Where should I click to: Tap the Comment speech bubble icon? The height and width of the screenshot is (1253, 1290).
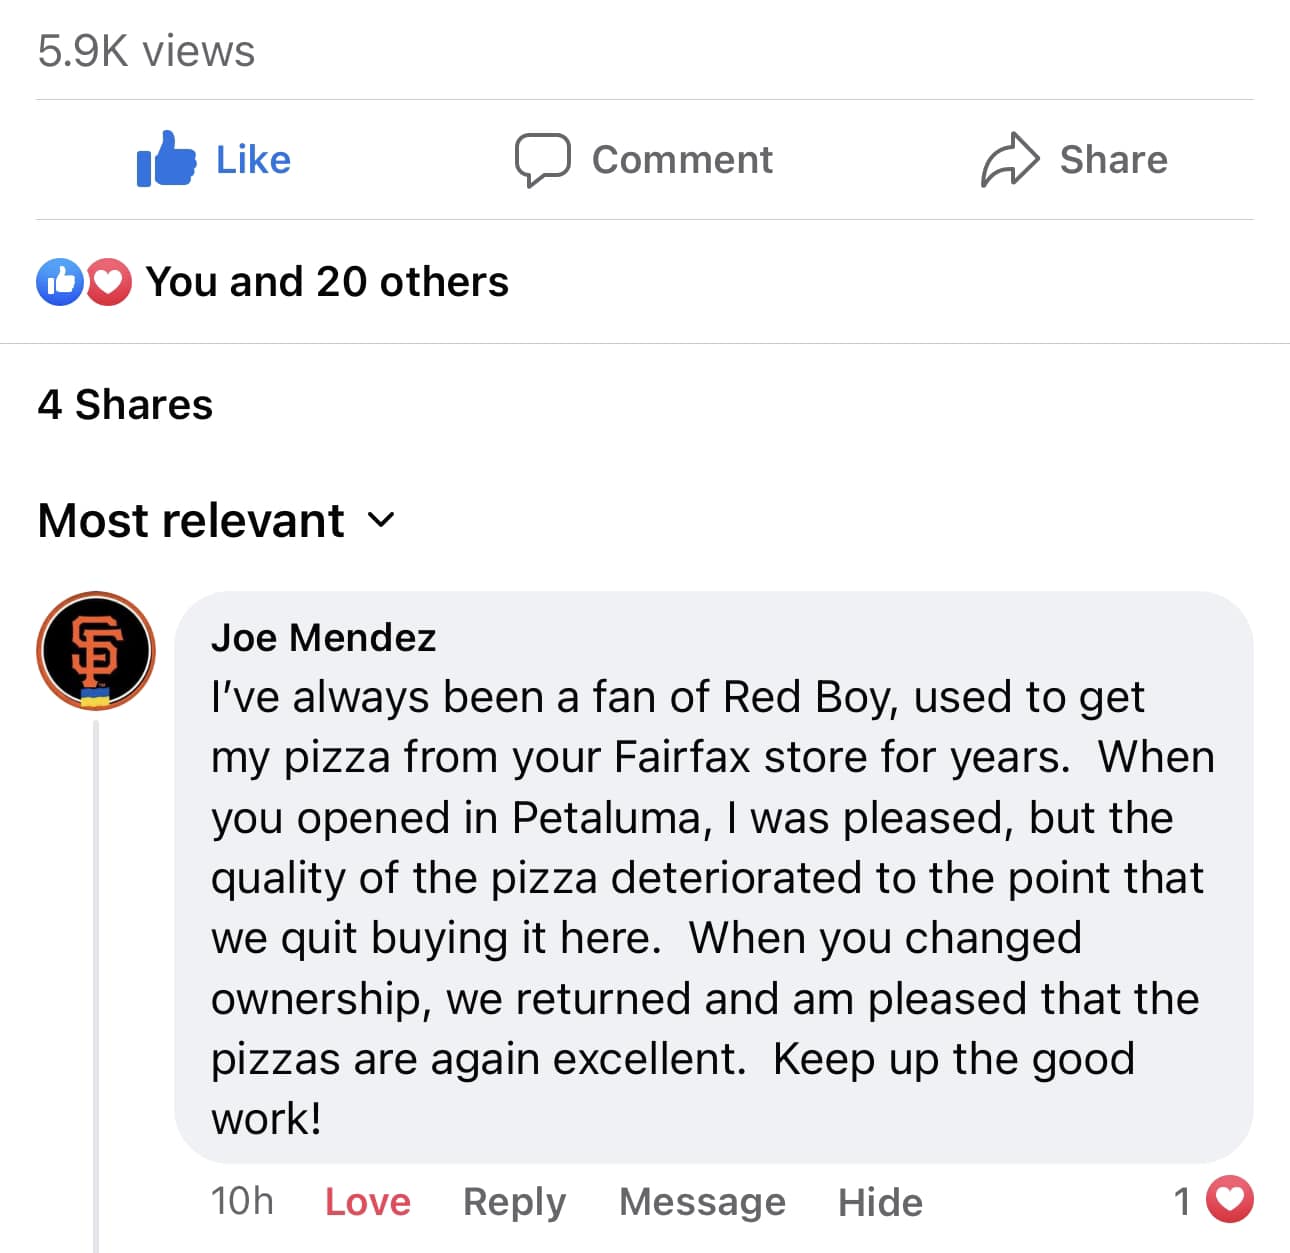click(x=542, y=160)
